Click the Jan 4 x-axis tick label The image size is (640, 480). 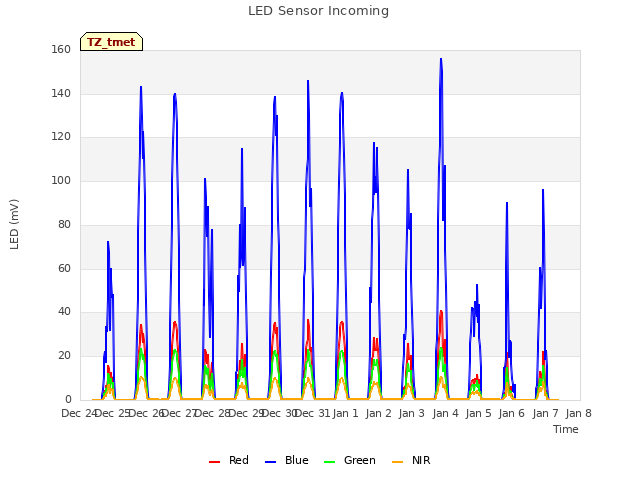point(445,413)
